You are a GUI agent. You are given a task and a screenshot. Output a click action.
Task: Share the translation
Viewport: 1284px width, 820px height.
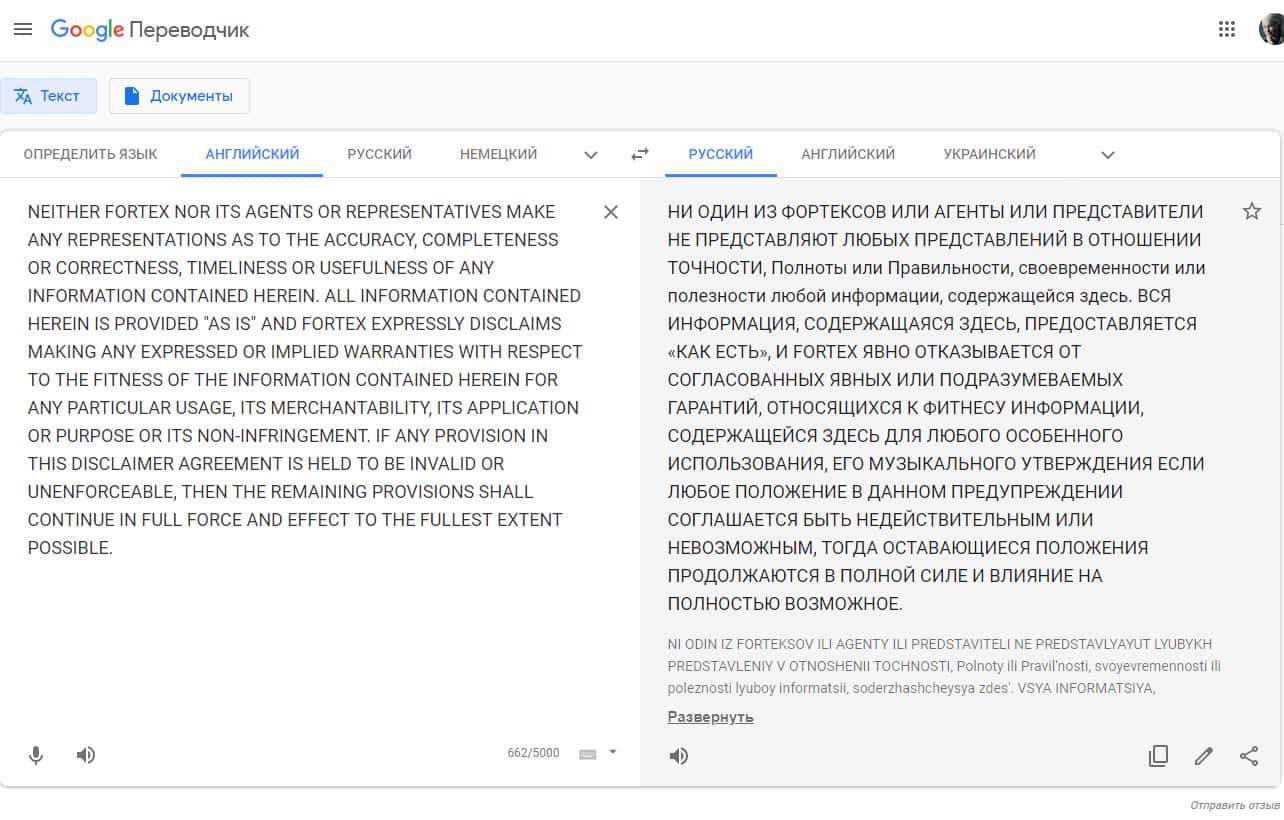1249,756
